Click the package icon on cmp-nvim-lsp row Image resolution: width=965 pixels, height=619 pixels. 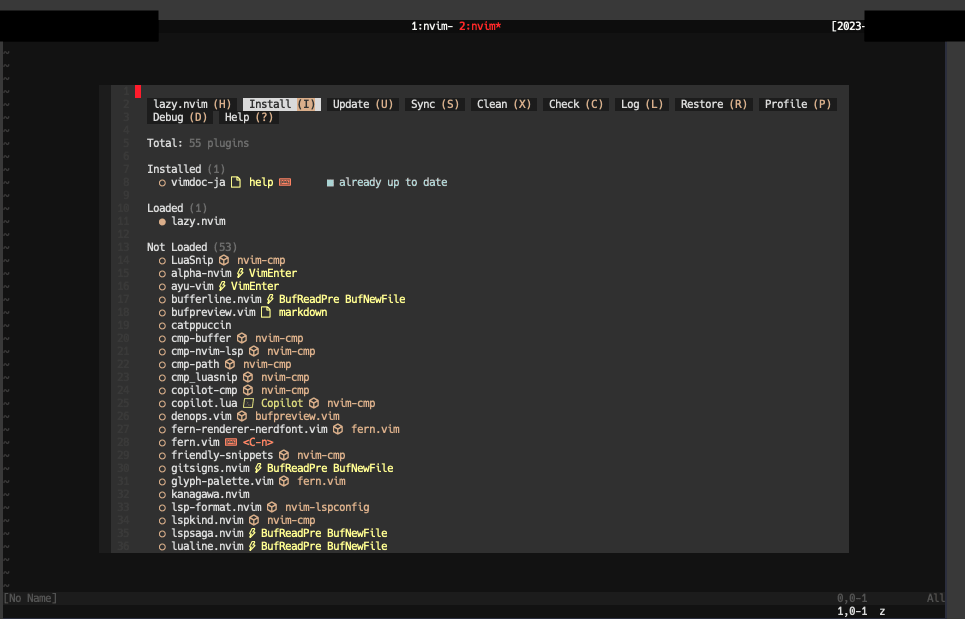click(254, 351)
